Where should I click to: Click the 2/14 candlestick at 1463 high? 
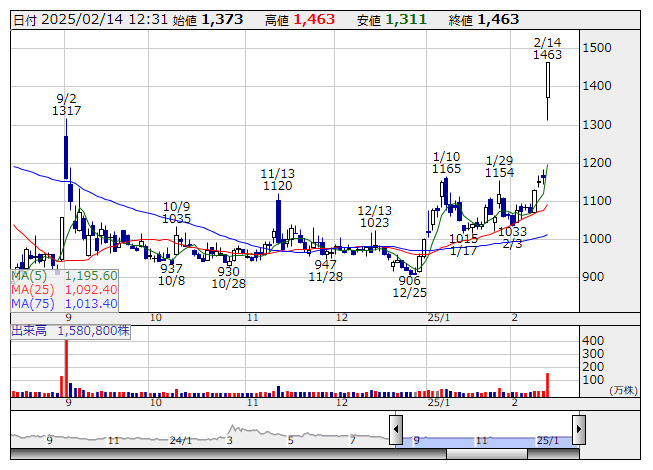548,92
